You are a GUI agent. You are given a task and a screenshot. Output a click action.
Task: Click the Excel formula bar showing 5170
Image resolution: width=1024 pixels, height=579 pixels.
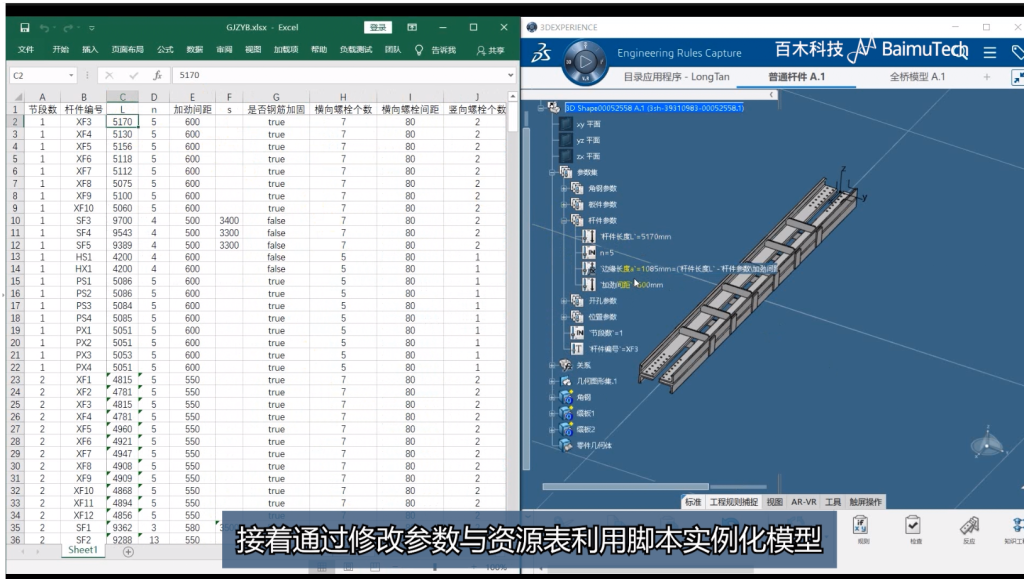point(340,75)
